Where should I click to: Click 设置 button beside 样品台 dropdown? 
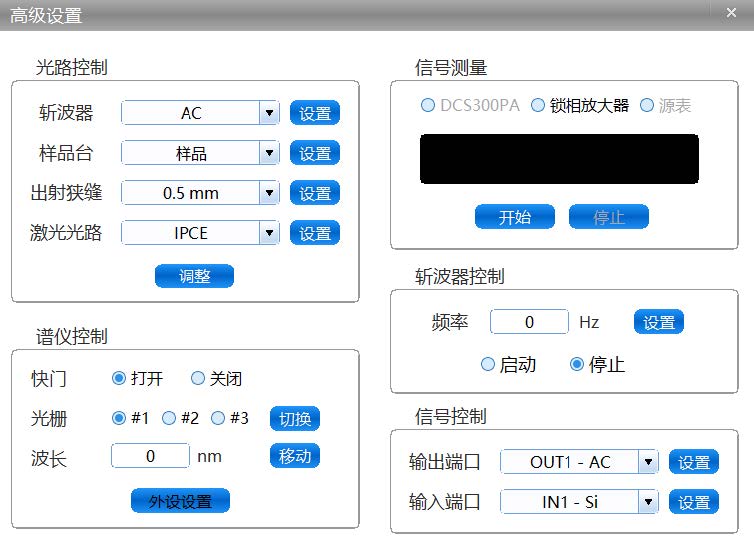(x=315, y=154)
